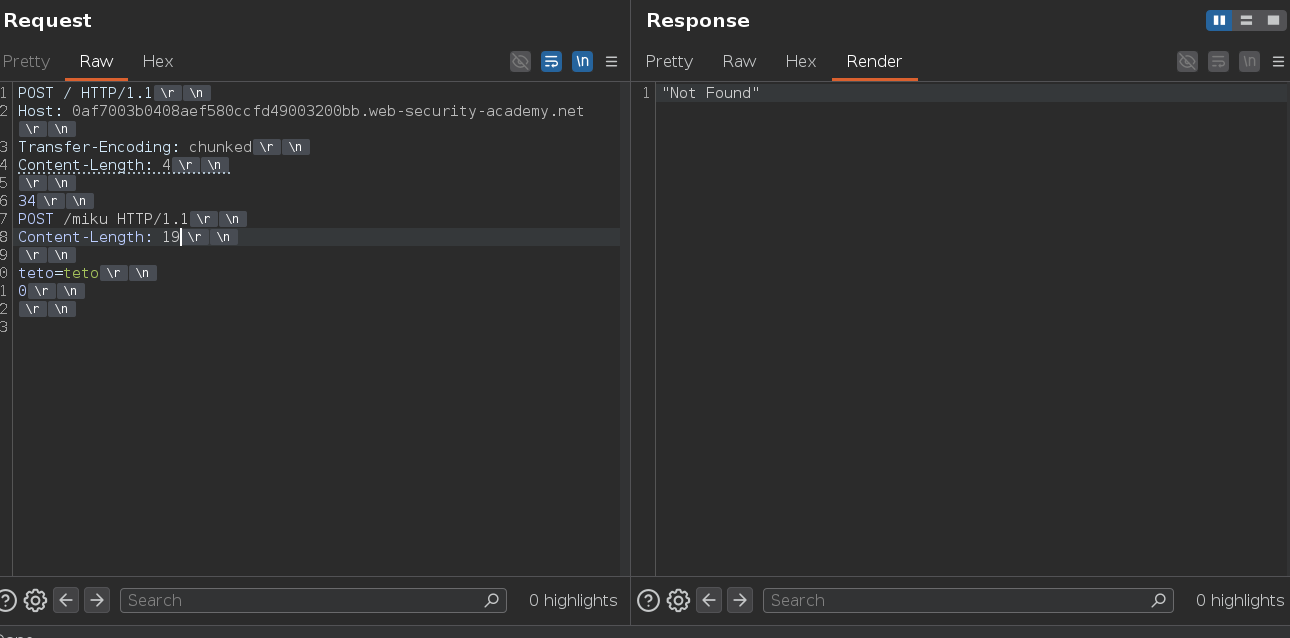Select top-bottom split layout
1290x638 pixels.
tap(1246, 20)
